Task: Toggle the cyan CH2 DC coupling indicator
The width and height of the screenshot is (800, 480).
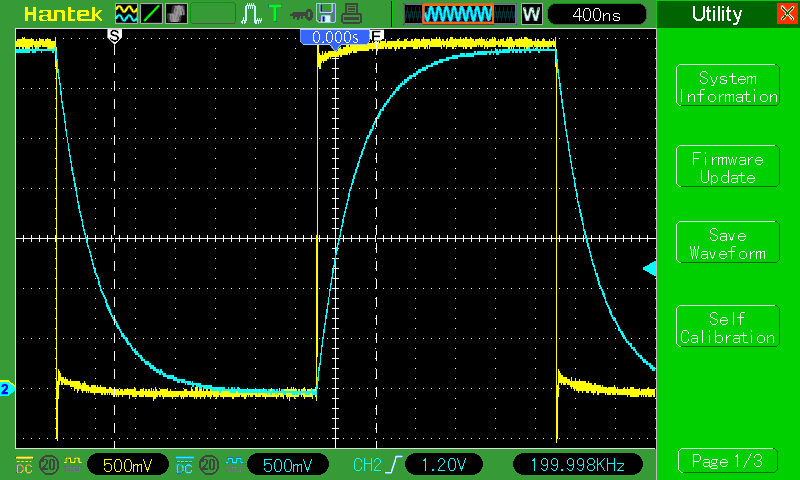Action: click(185, 465)
